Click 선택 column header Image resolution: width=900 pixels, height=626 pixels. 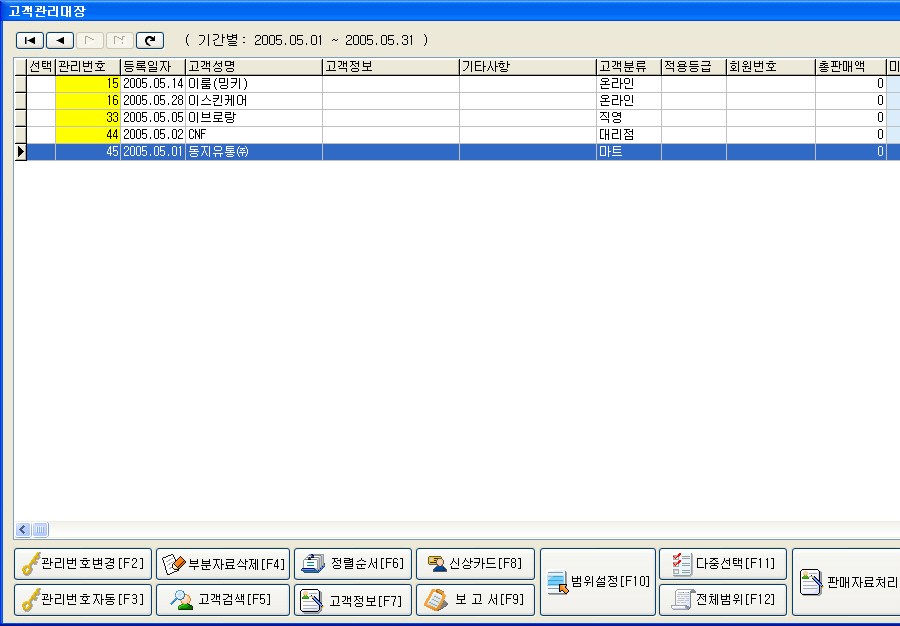point(41,67)
